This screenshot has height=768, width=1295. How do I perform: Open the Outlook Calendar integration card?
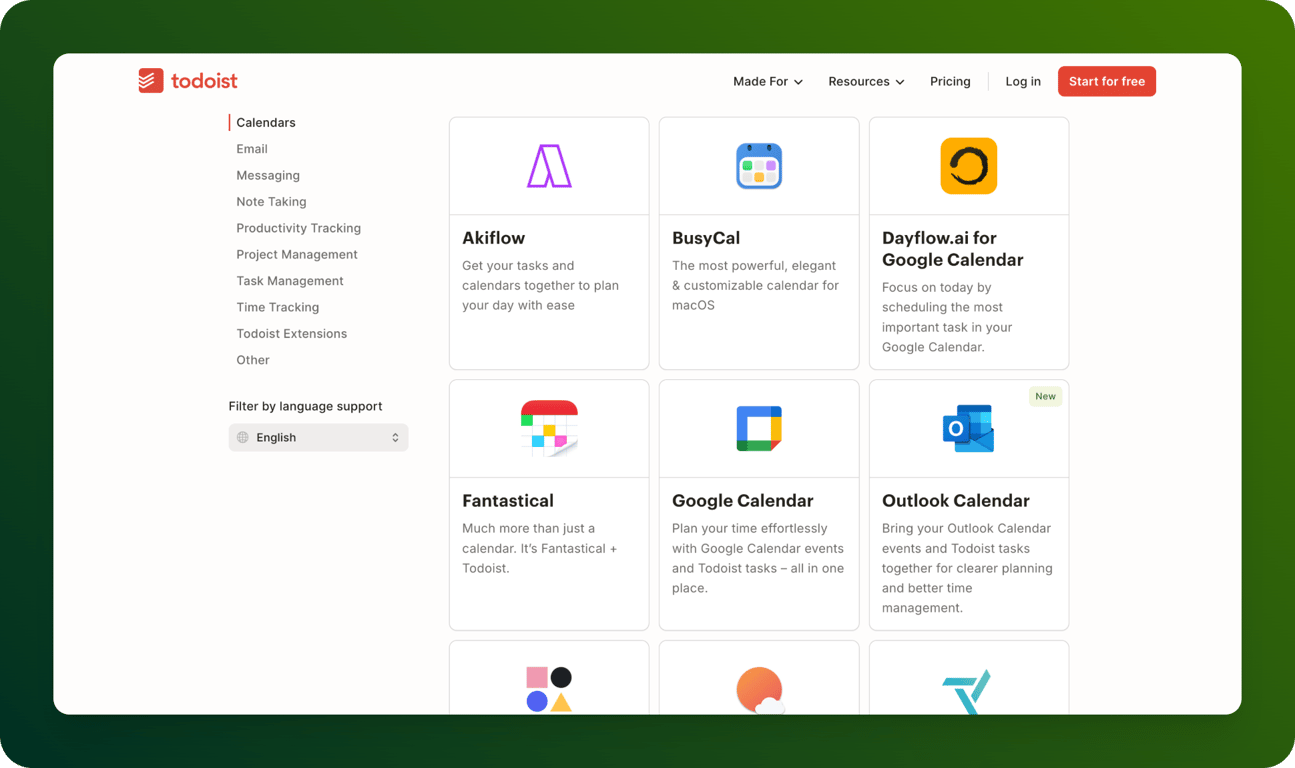[x=968, y=505]
